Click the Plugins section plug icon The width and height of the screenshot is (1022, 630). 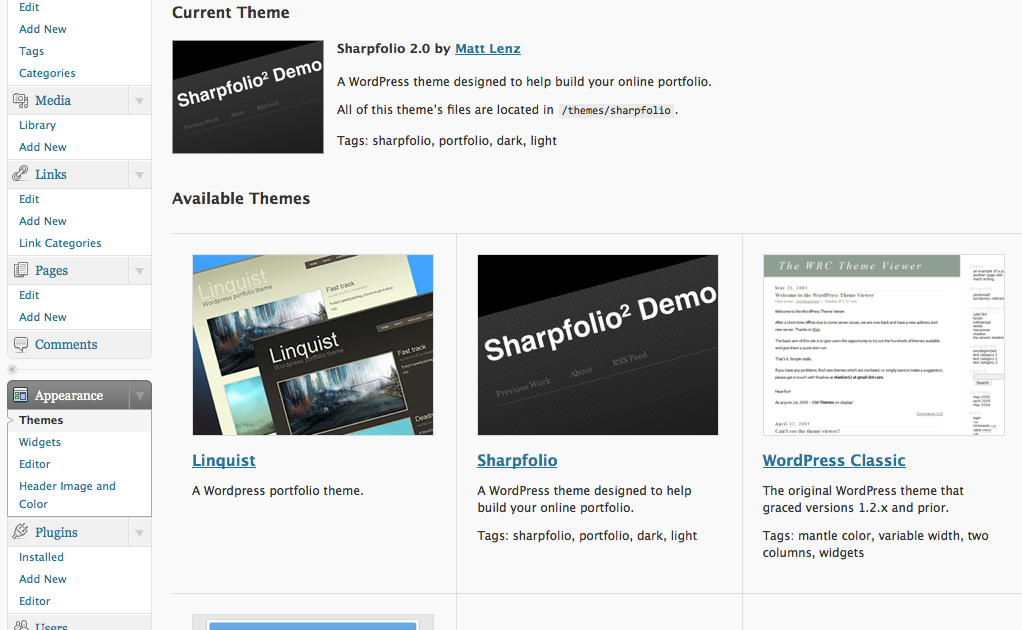(x=21, y=532)
